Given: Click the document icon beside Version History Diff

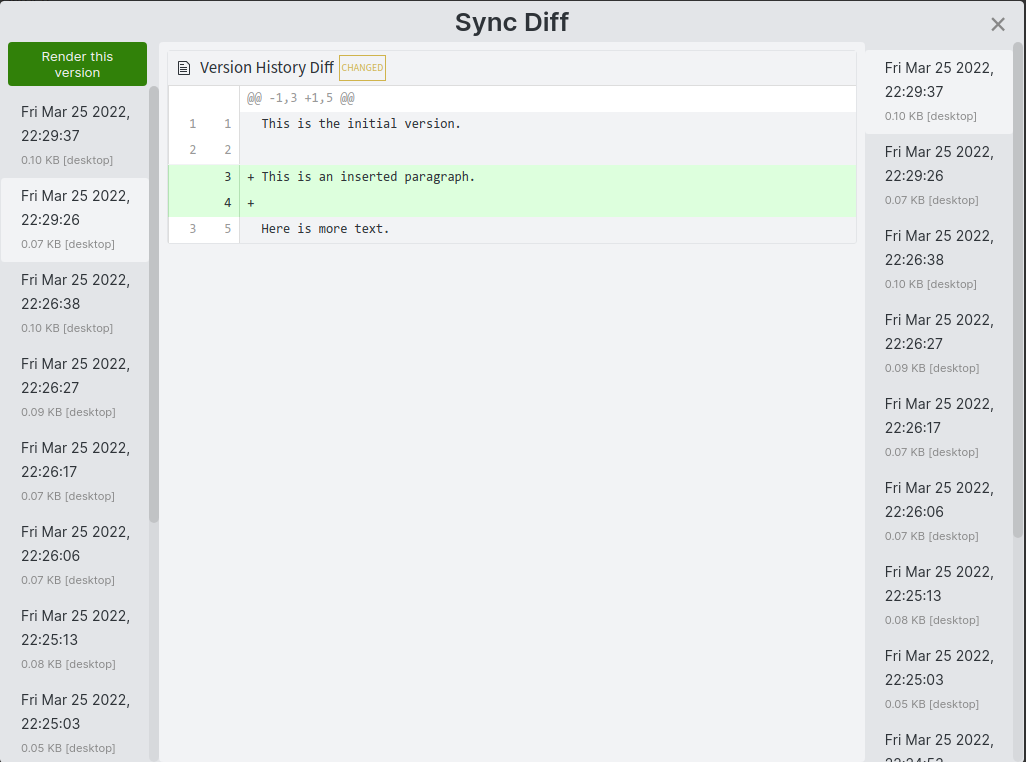Looking at the screenshot, I should pyautogui.click(x=183, y=66).
